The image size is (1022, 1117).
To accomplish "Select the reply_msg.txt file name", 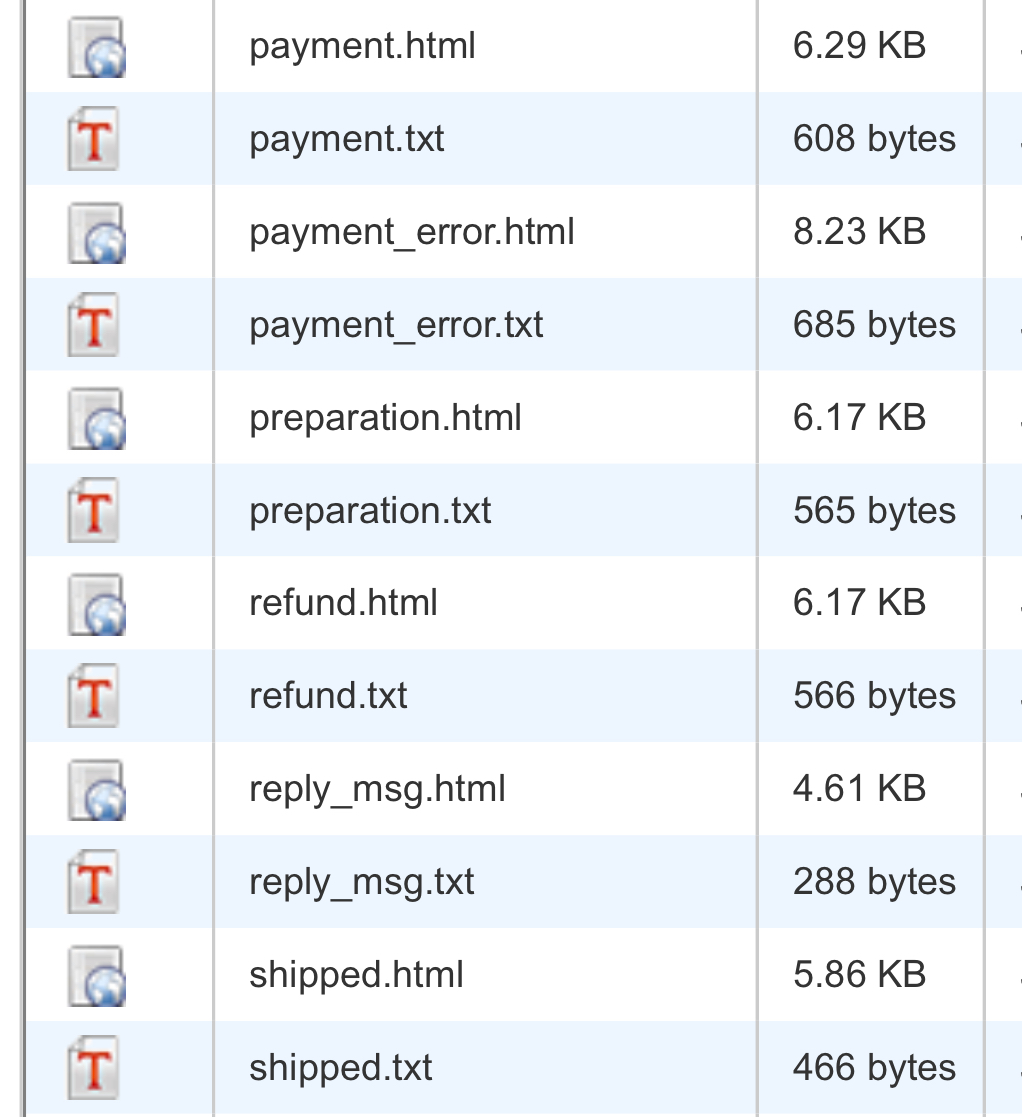I will 361,882.
